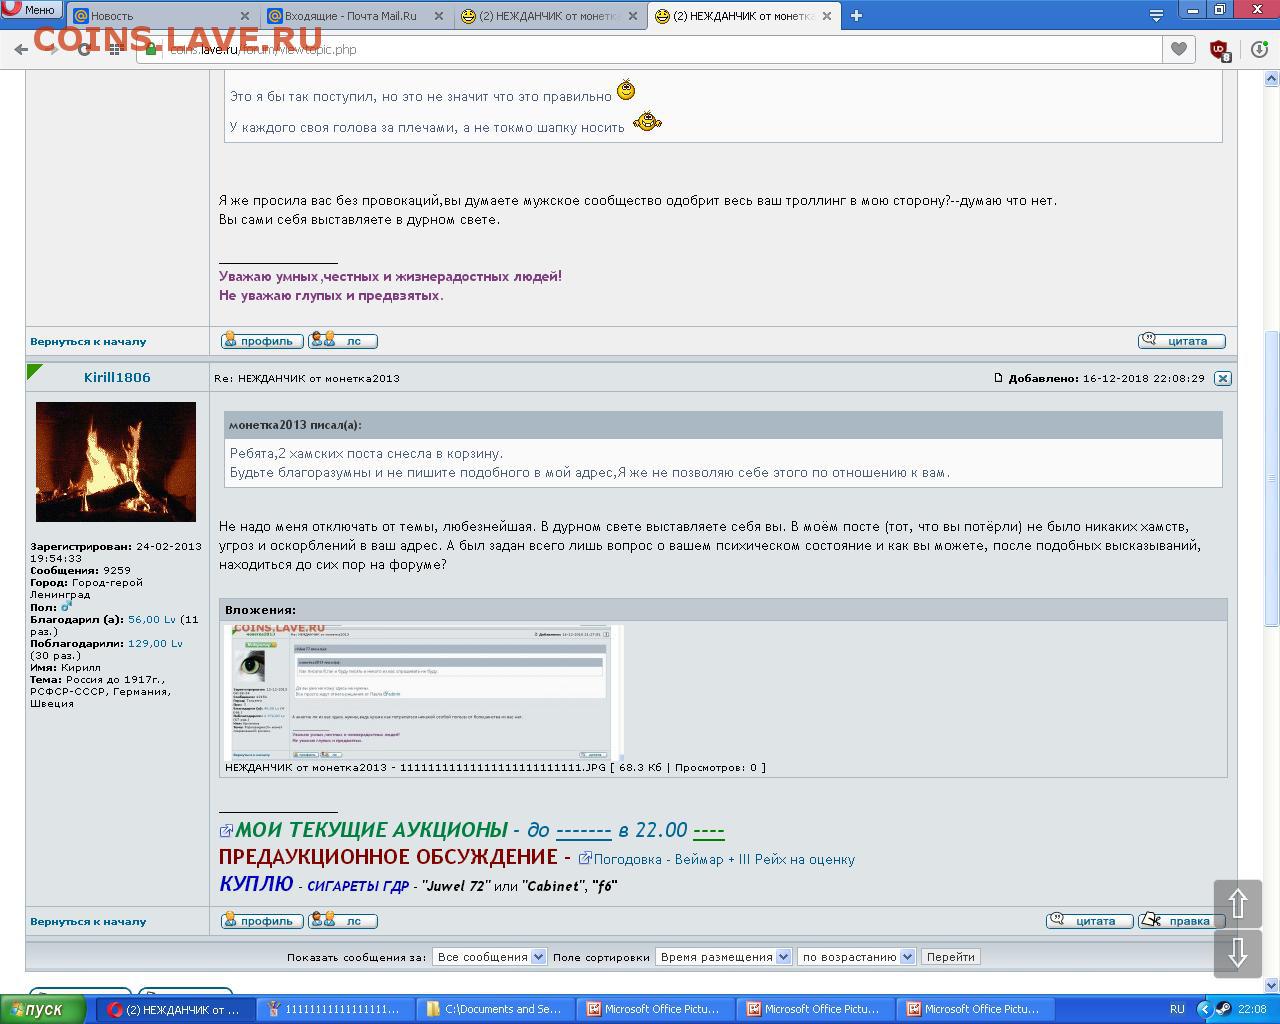Click the browser back arrow

[x=21, y=49]
